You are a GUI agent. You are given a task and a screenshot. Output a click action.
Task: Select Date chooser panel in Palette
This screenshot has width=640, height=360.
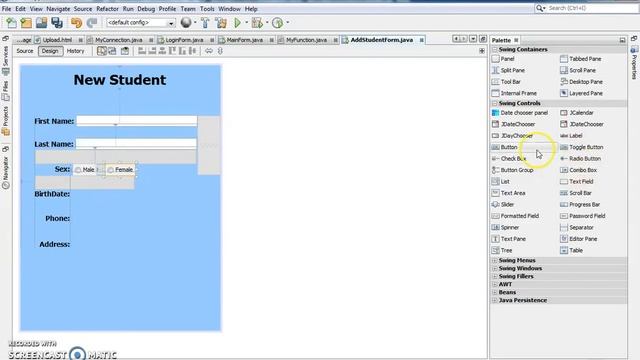point(520,113)
